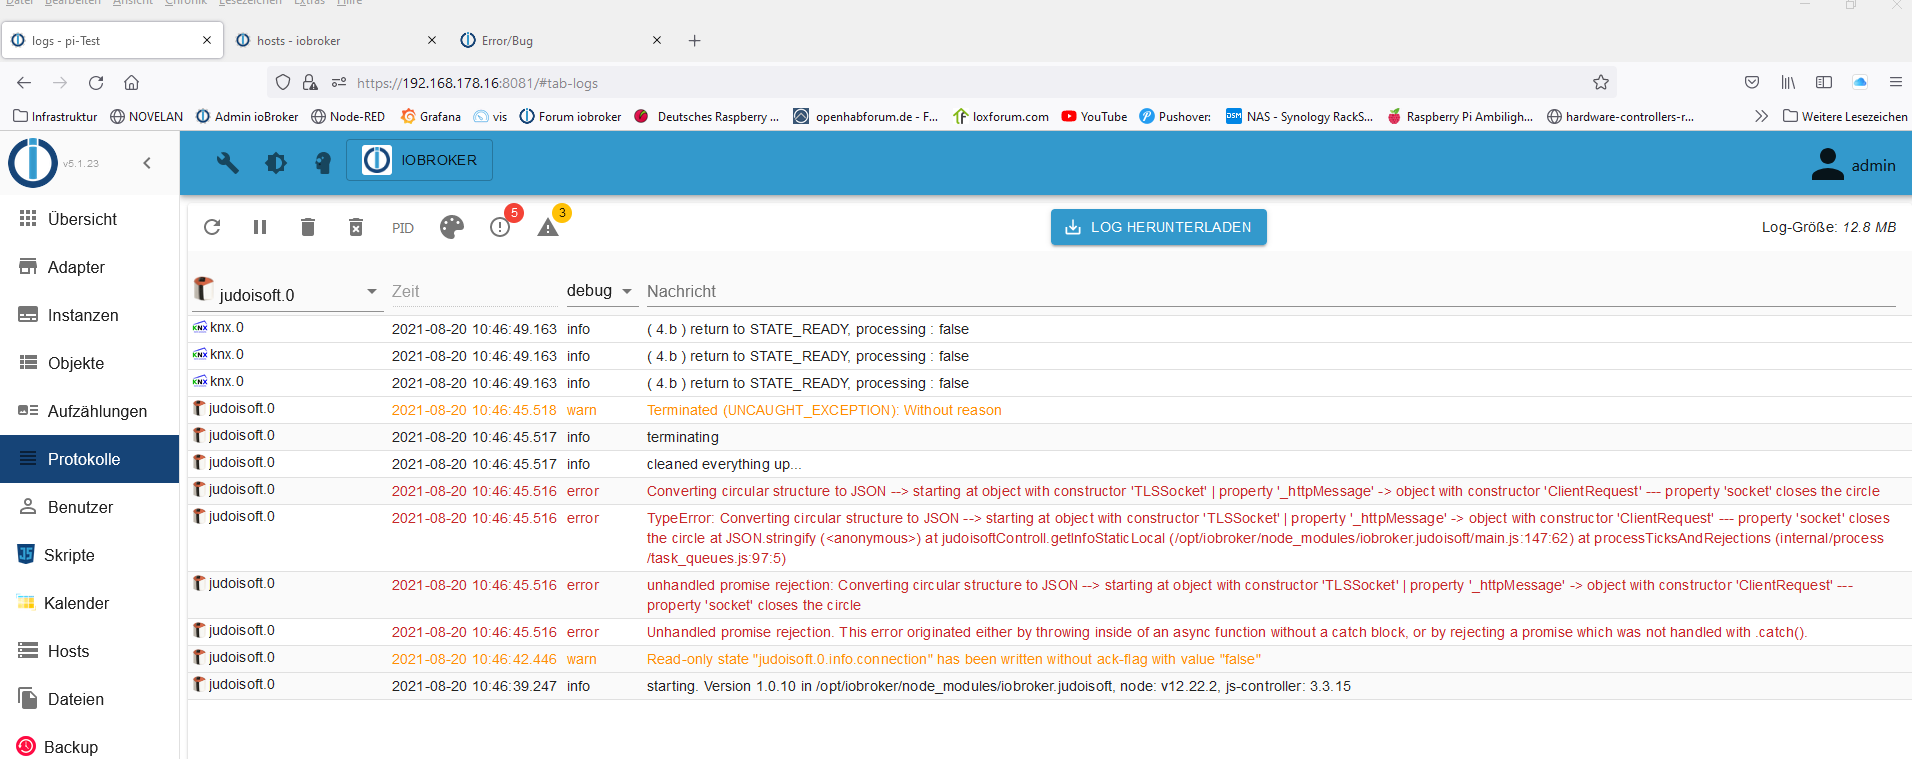Image resolution: width=1912 pixels, height=759 pixels.
Task: Open Aufzählungen in sidebar
Action: [90, 411]
